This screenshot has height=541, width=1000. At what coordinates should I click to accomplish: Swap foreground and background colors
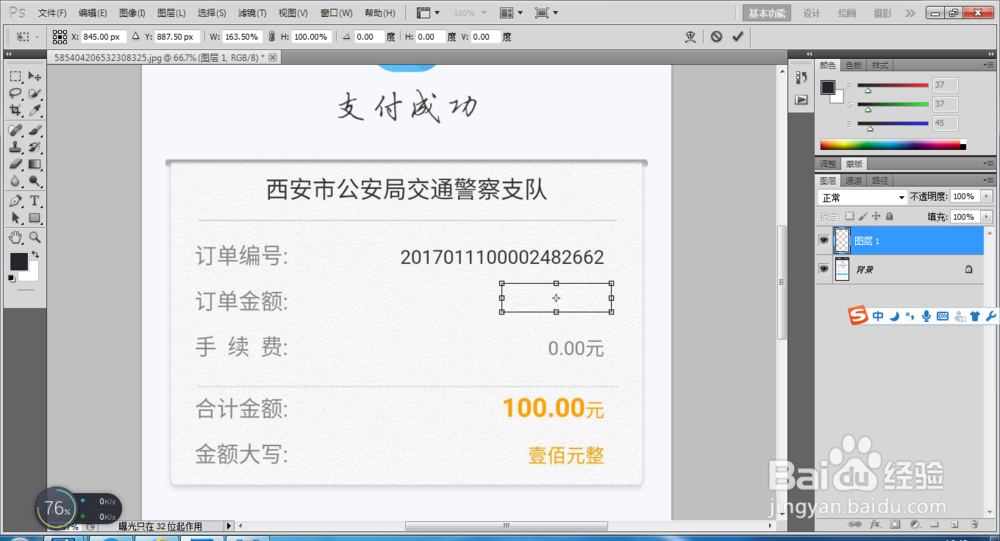coord(35,255)
